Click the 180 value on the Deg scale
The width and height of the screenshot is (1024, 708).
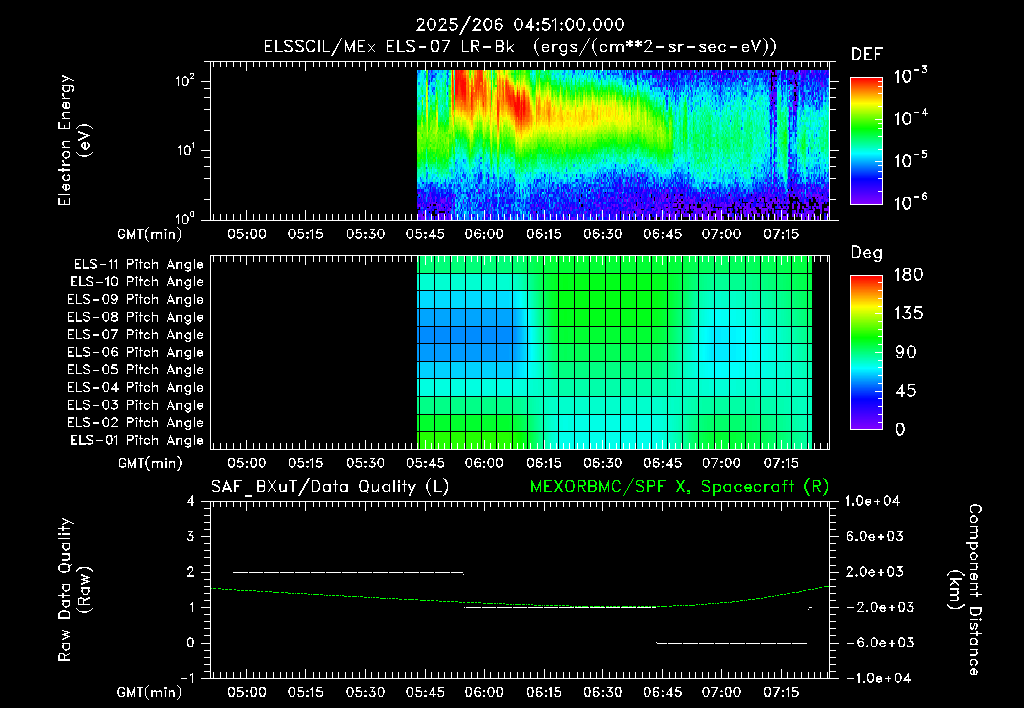click(909, 274)
